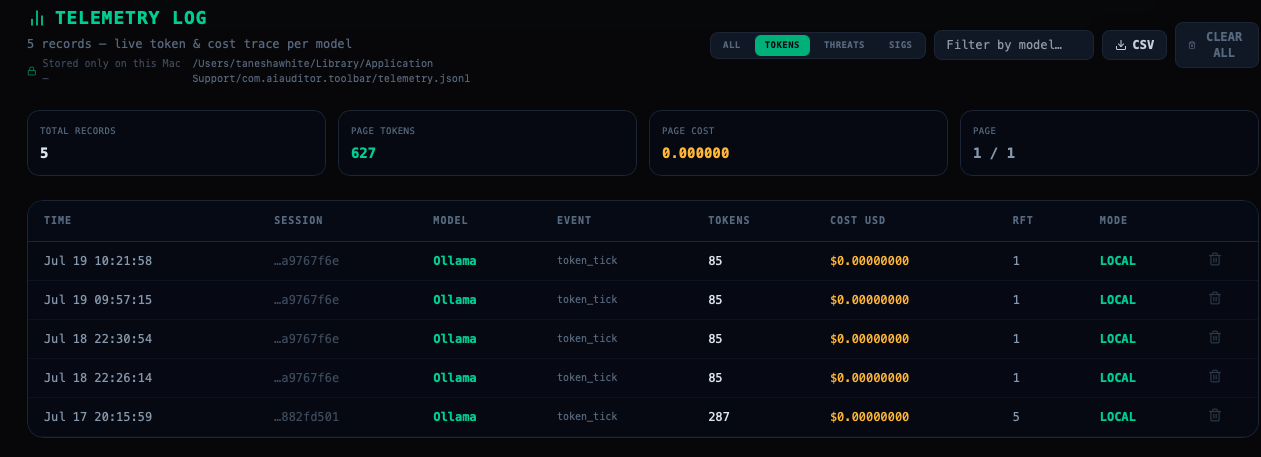The height and width of the screenshot is (457, 1261).
Task: Sort by the TIME column header
Action: click(58, 220)
